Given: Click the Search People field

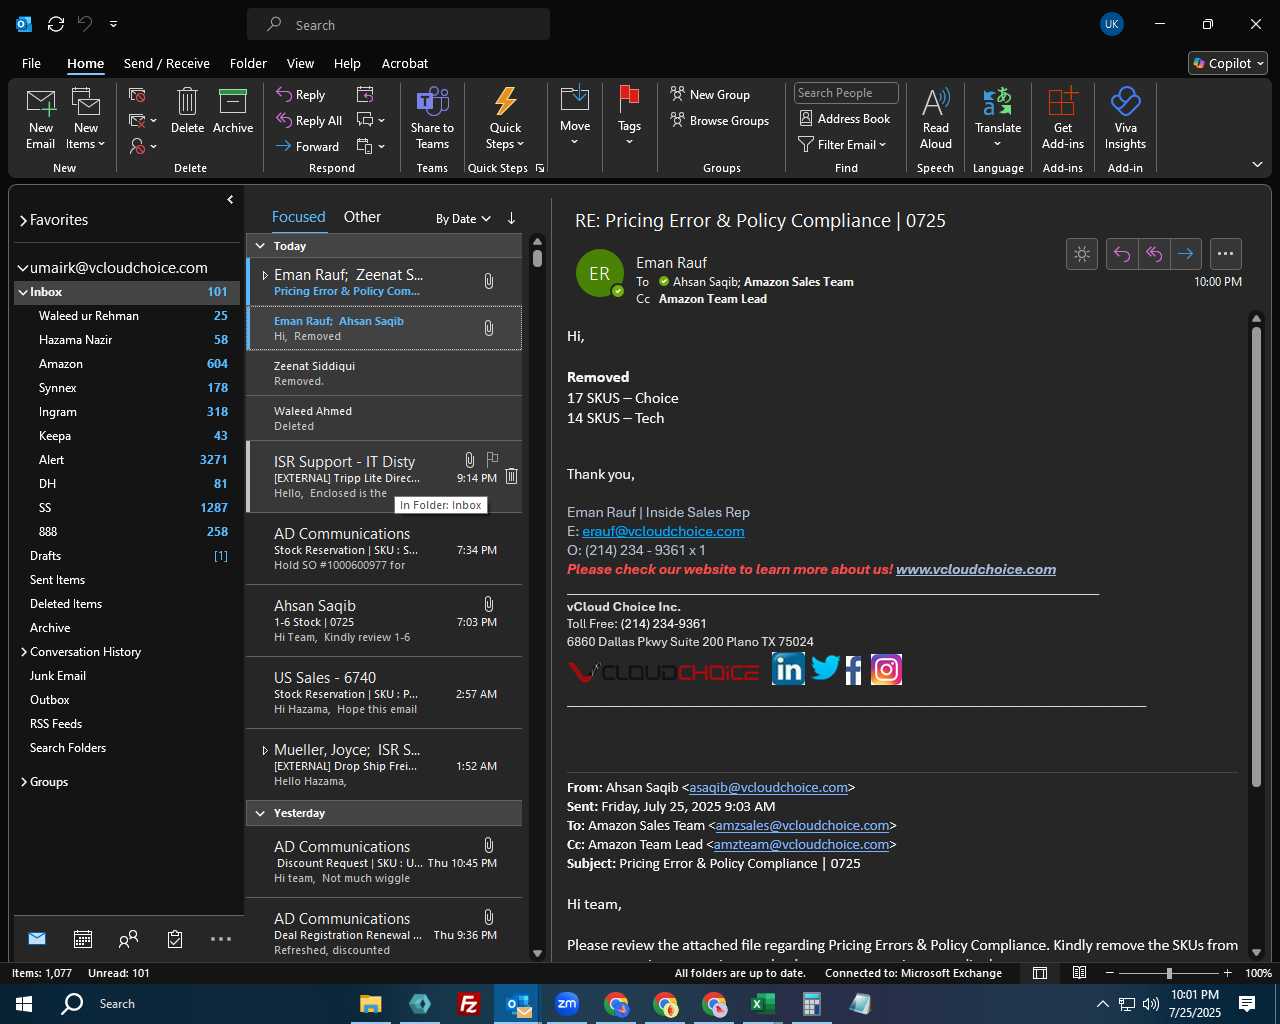Looking at the screenshot, I should coord(846,93).
